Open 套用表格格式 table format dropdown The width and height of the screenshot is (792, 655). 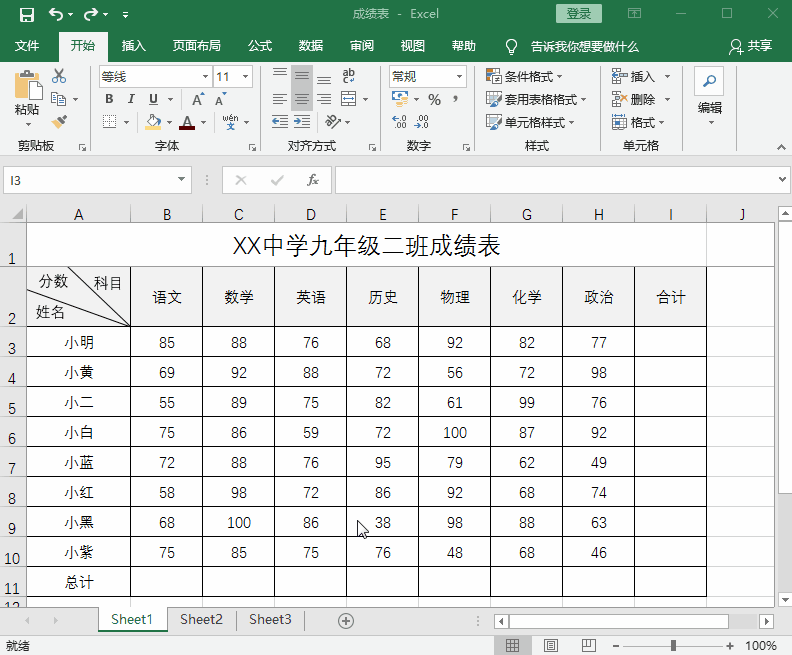pyautogui.click(x=535, y=99)
